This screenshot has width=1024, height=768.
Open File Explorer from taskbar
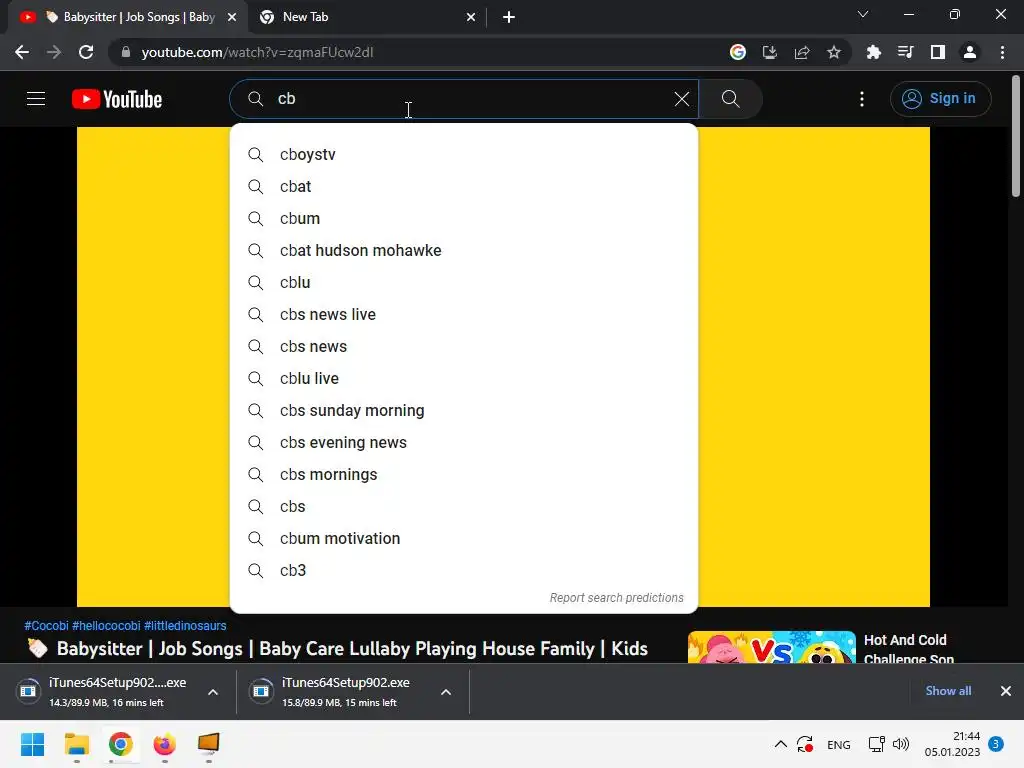77,744
